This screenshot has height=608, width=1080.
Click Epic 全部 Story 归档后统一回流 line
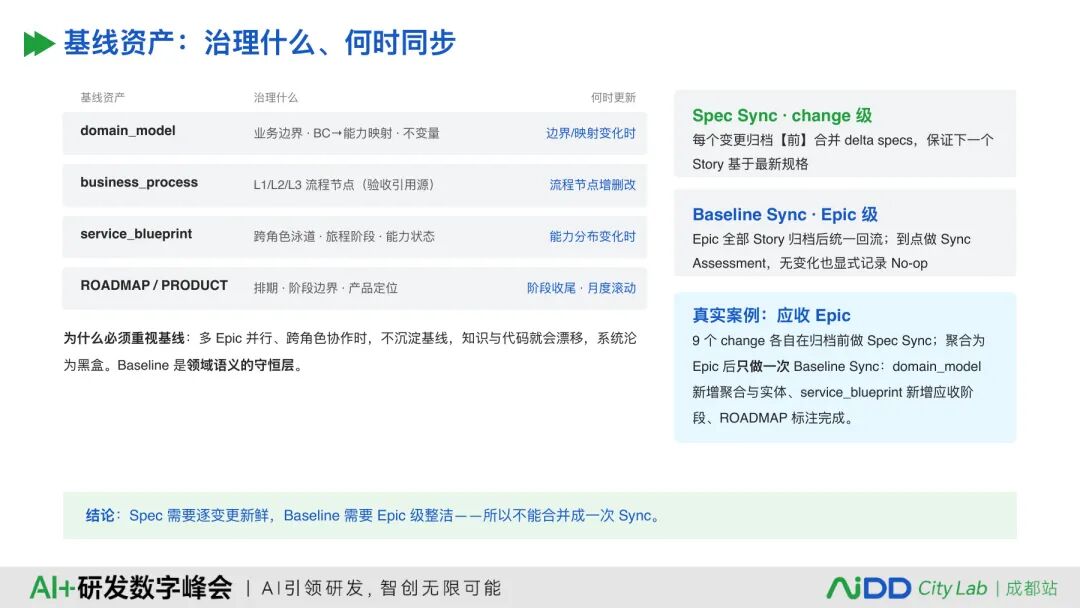(x=831, y=240)
